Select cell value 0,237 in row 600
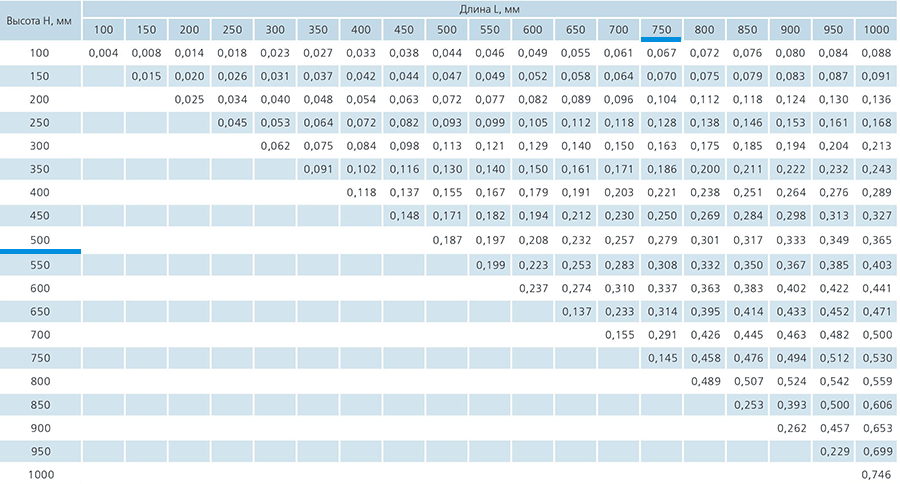The image size is (900, 484). (x=533, y=288)
